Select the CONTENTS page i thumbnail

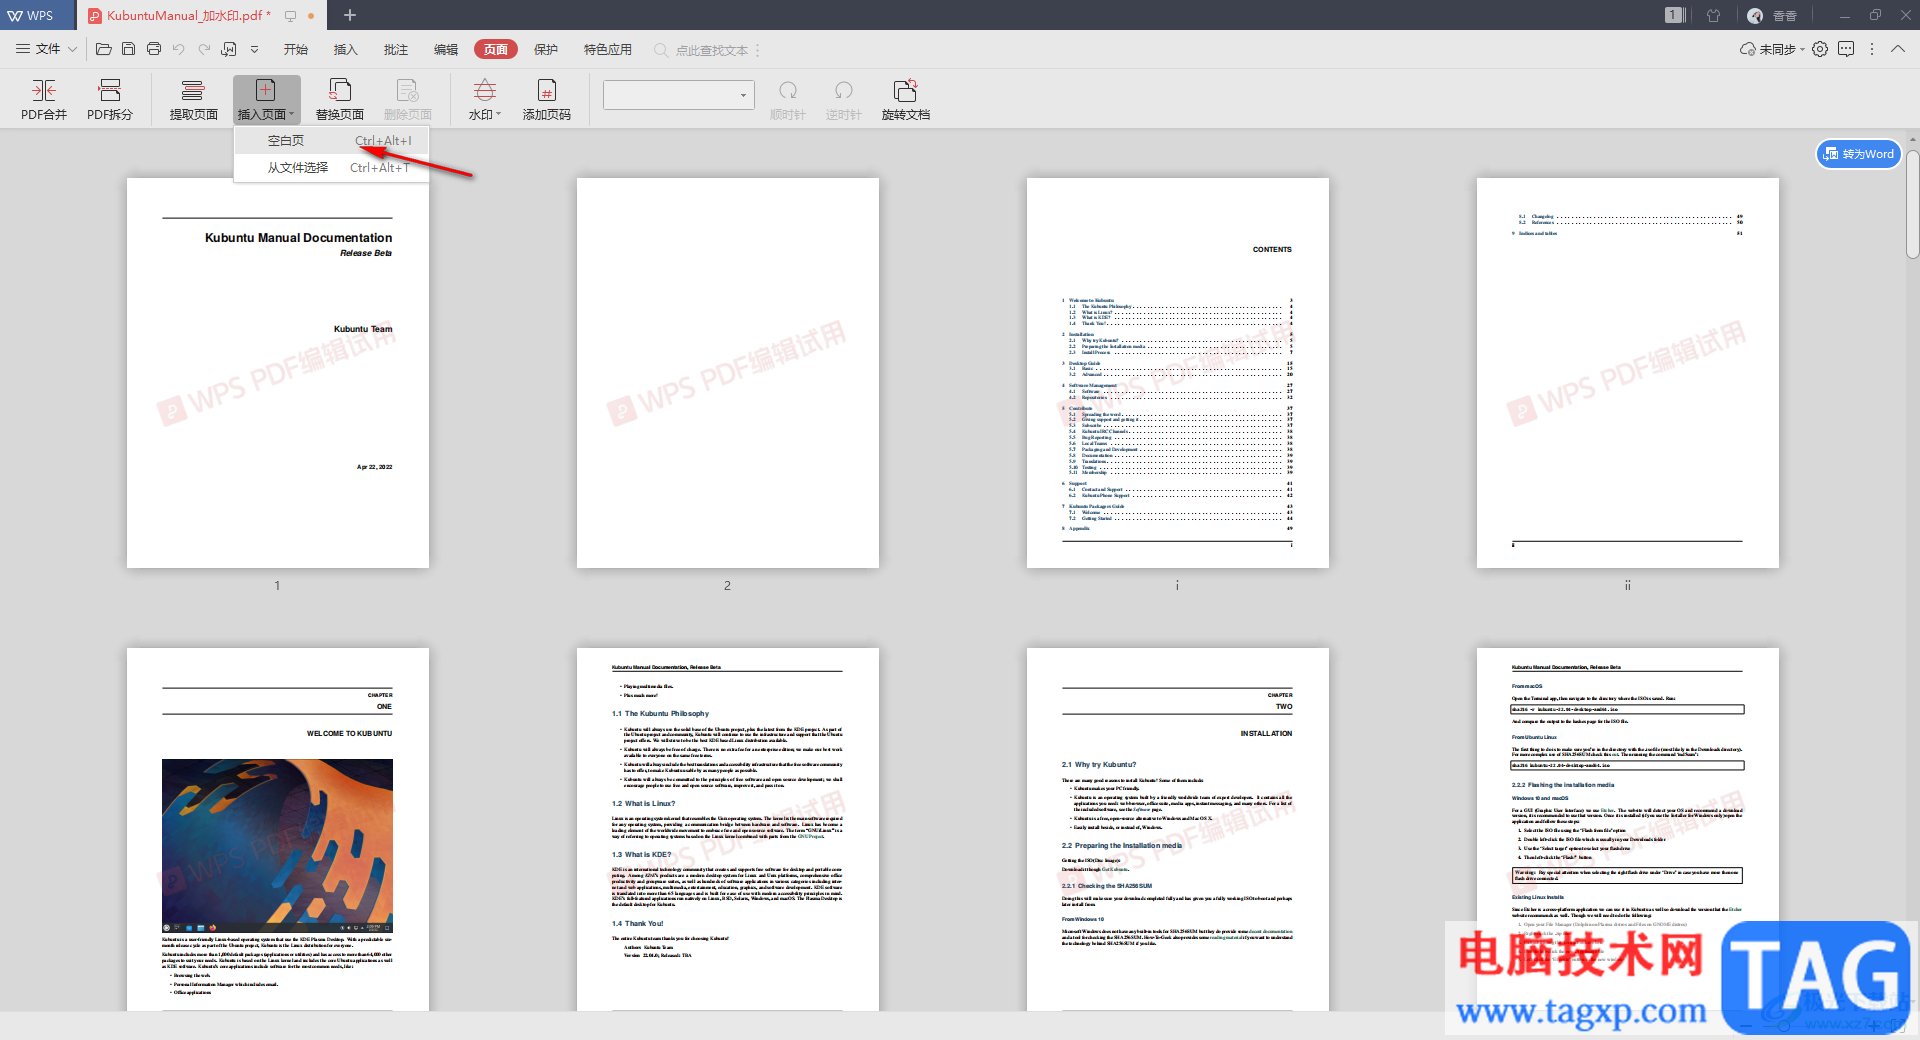click(x=1178, y=373)
